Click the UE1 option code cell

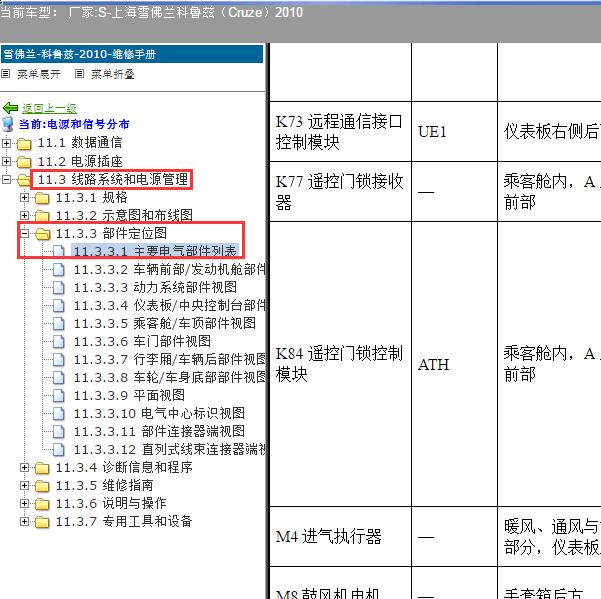(x=455, y=131)
